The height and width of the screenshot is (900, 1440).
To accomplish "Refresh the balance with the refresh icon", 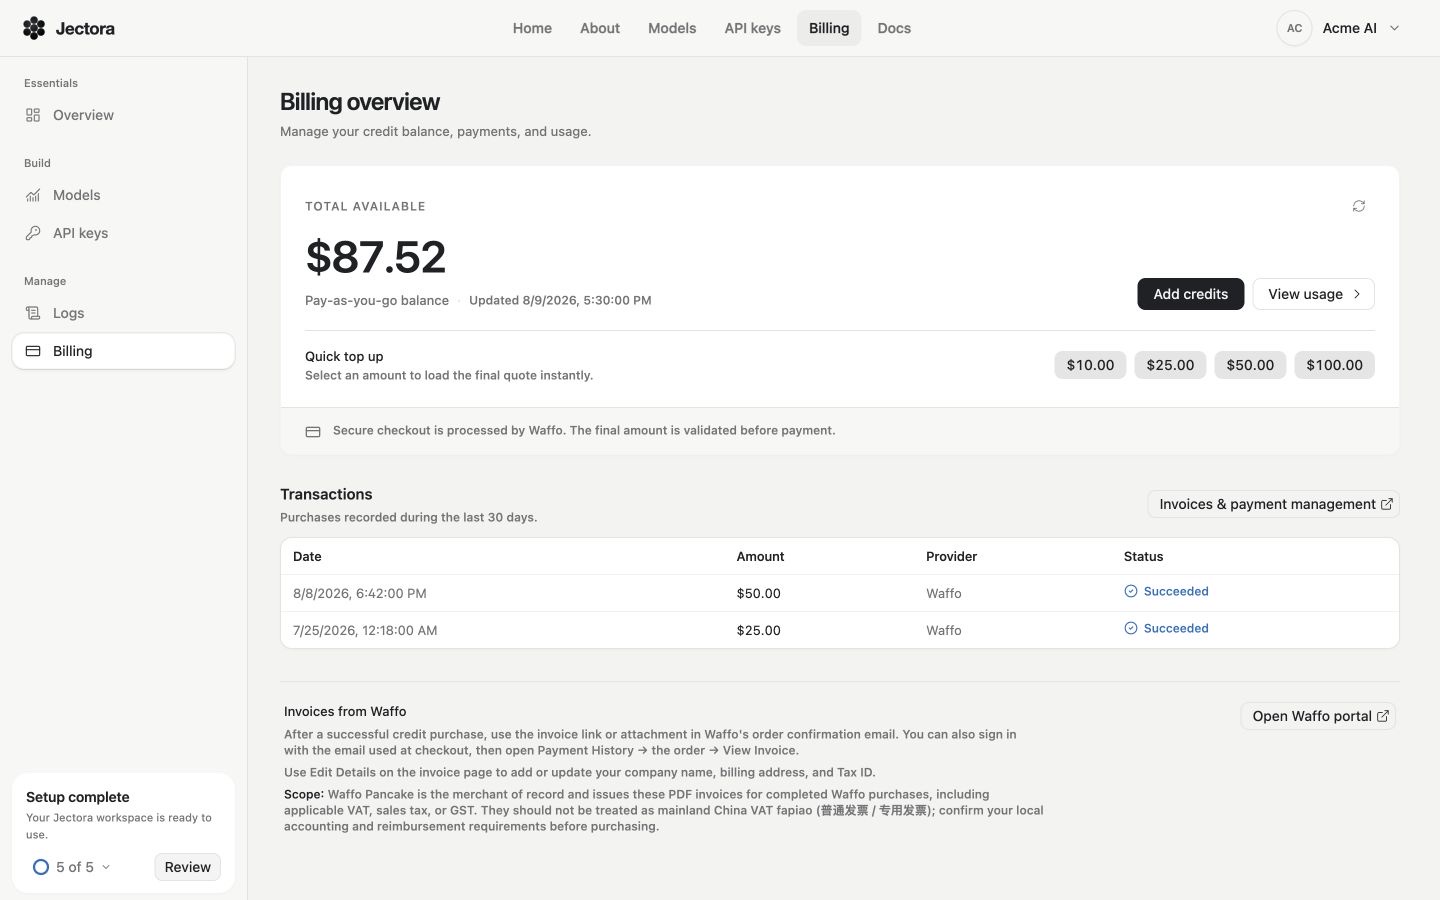I will 1359,206.
